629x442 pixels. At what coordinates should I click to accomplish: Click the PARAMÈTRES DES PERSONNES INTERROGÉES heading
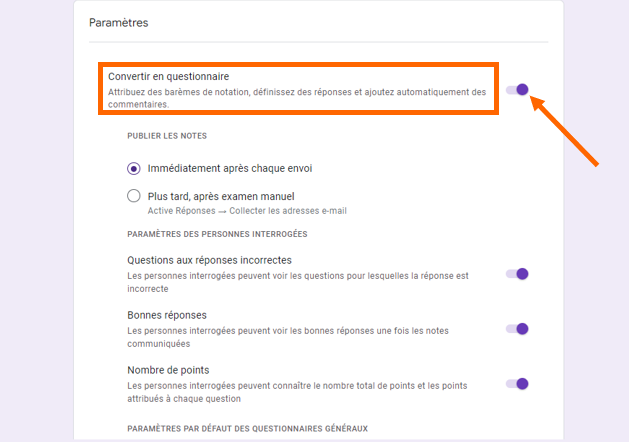(216, 234)
